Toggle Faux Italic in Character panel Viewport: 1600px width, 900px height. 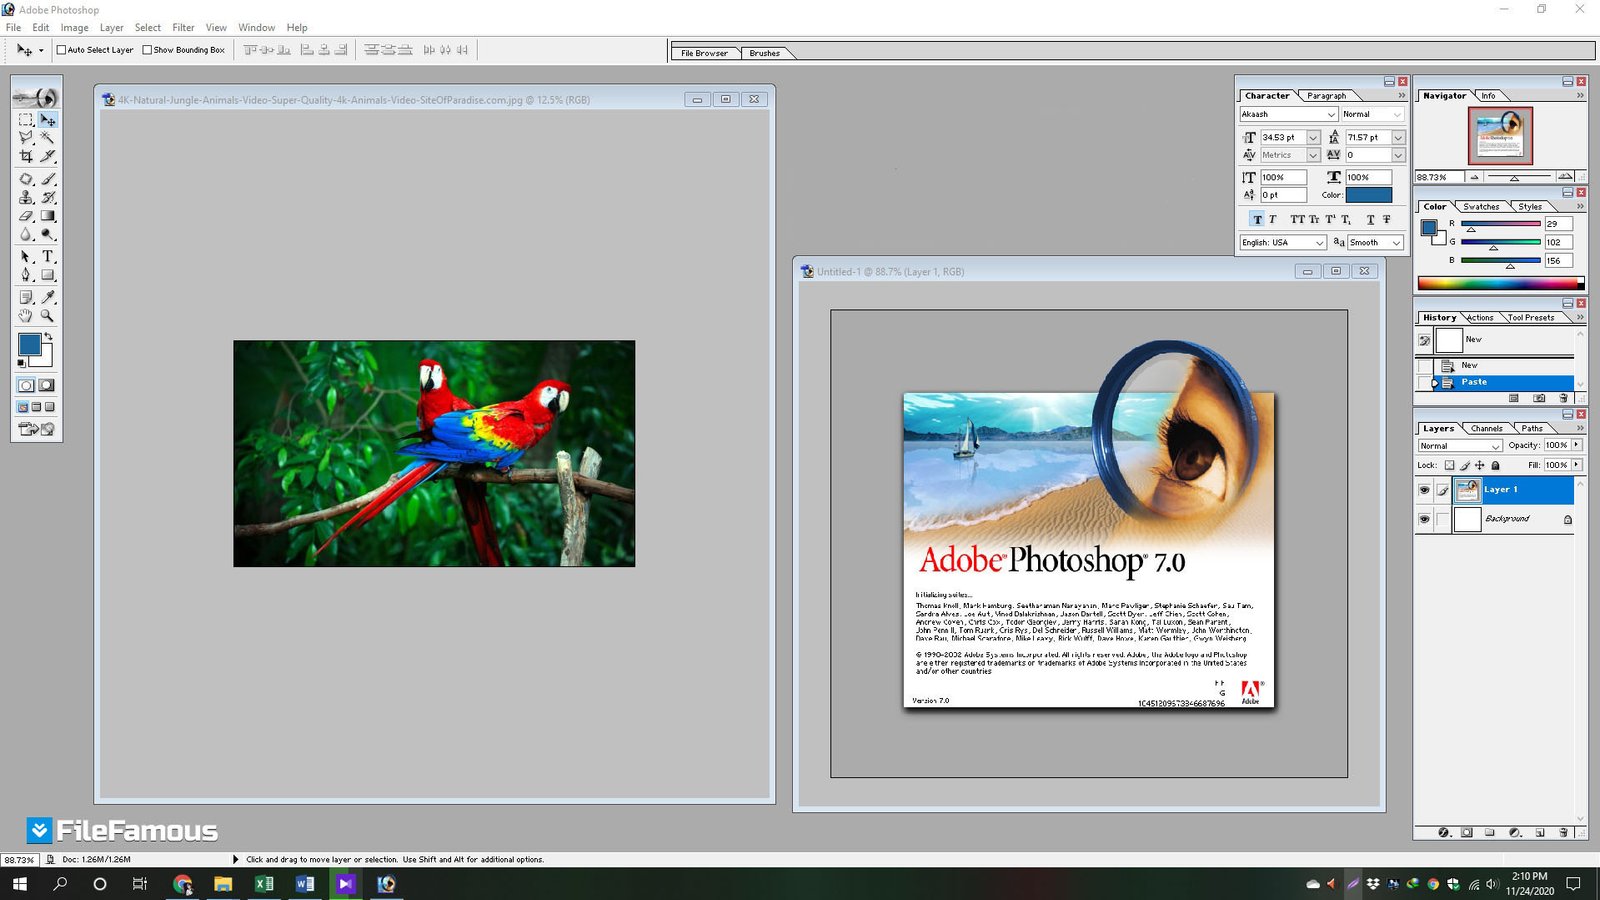point(1272,219)
